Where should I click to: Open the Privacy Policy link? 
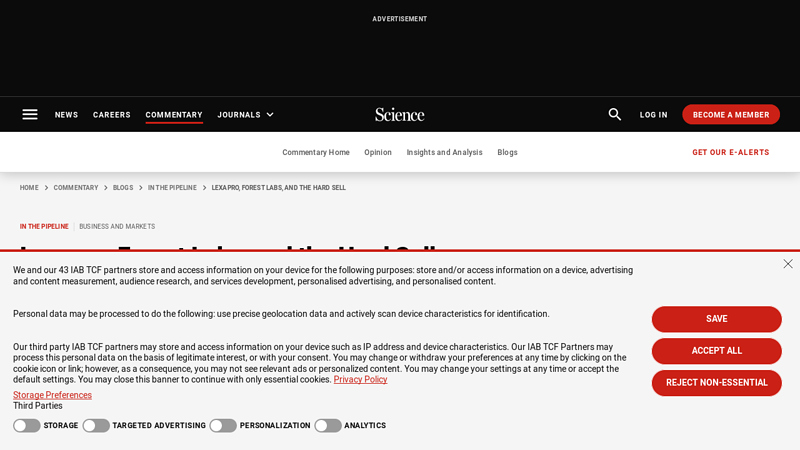coord(360,379)
